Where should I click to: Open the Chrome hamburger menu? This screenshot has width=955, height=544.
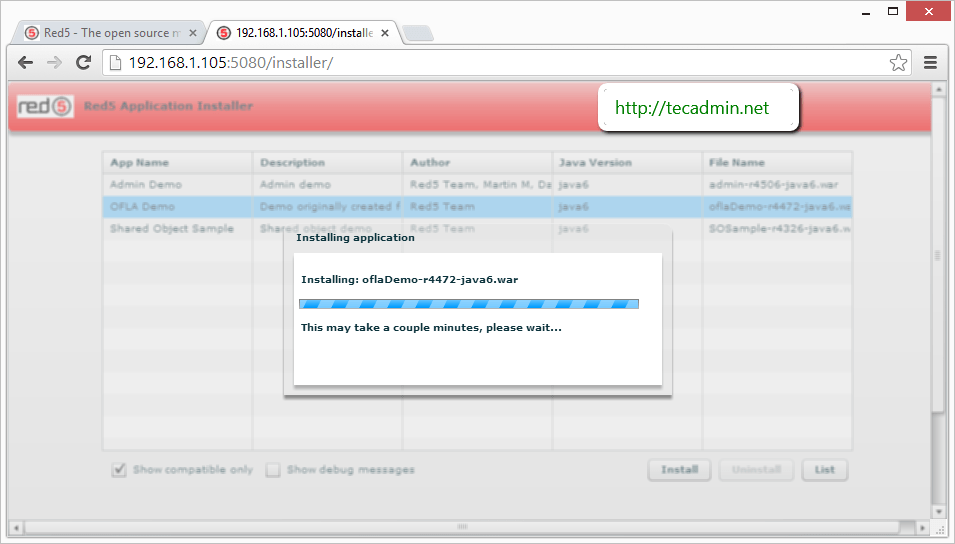pos(930,62)
